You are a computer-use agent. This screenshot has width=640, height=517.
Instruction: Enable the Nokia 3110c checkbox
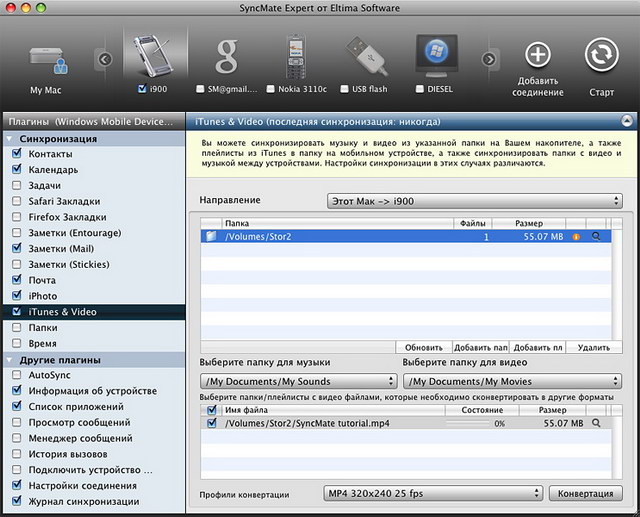[270, 89]
